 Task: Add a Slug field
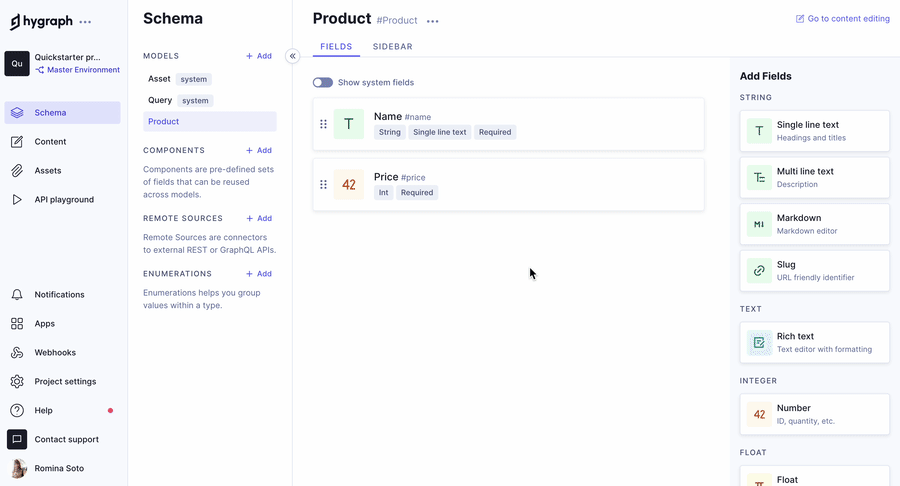click(x=814, y=271)
